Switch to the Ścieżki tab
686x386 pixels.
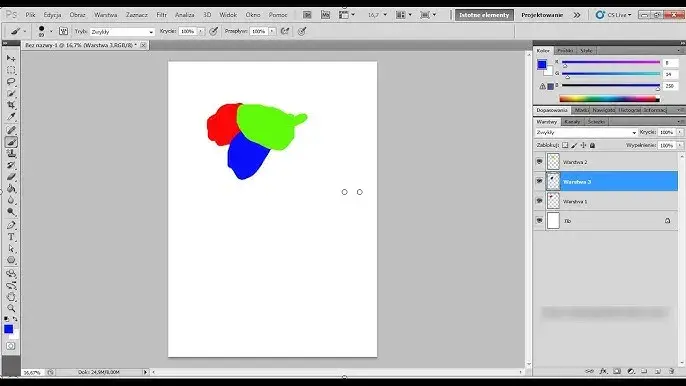click(x=596, y=122)
